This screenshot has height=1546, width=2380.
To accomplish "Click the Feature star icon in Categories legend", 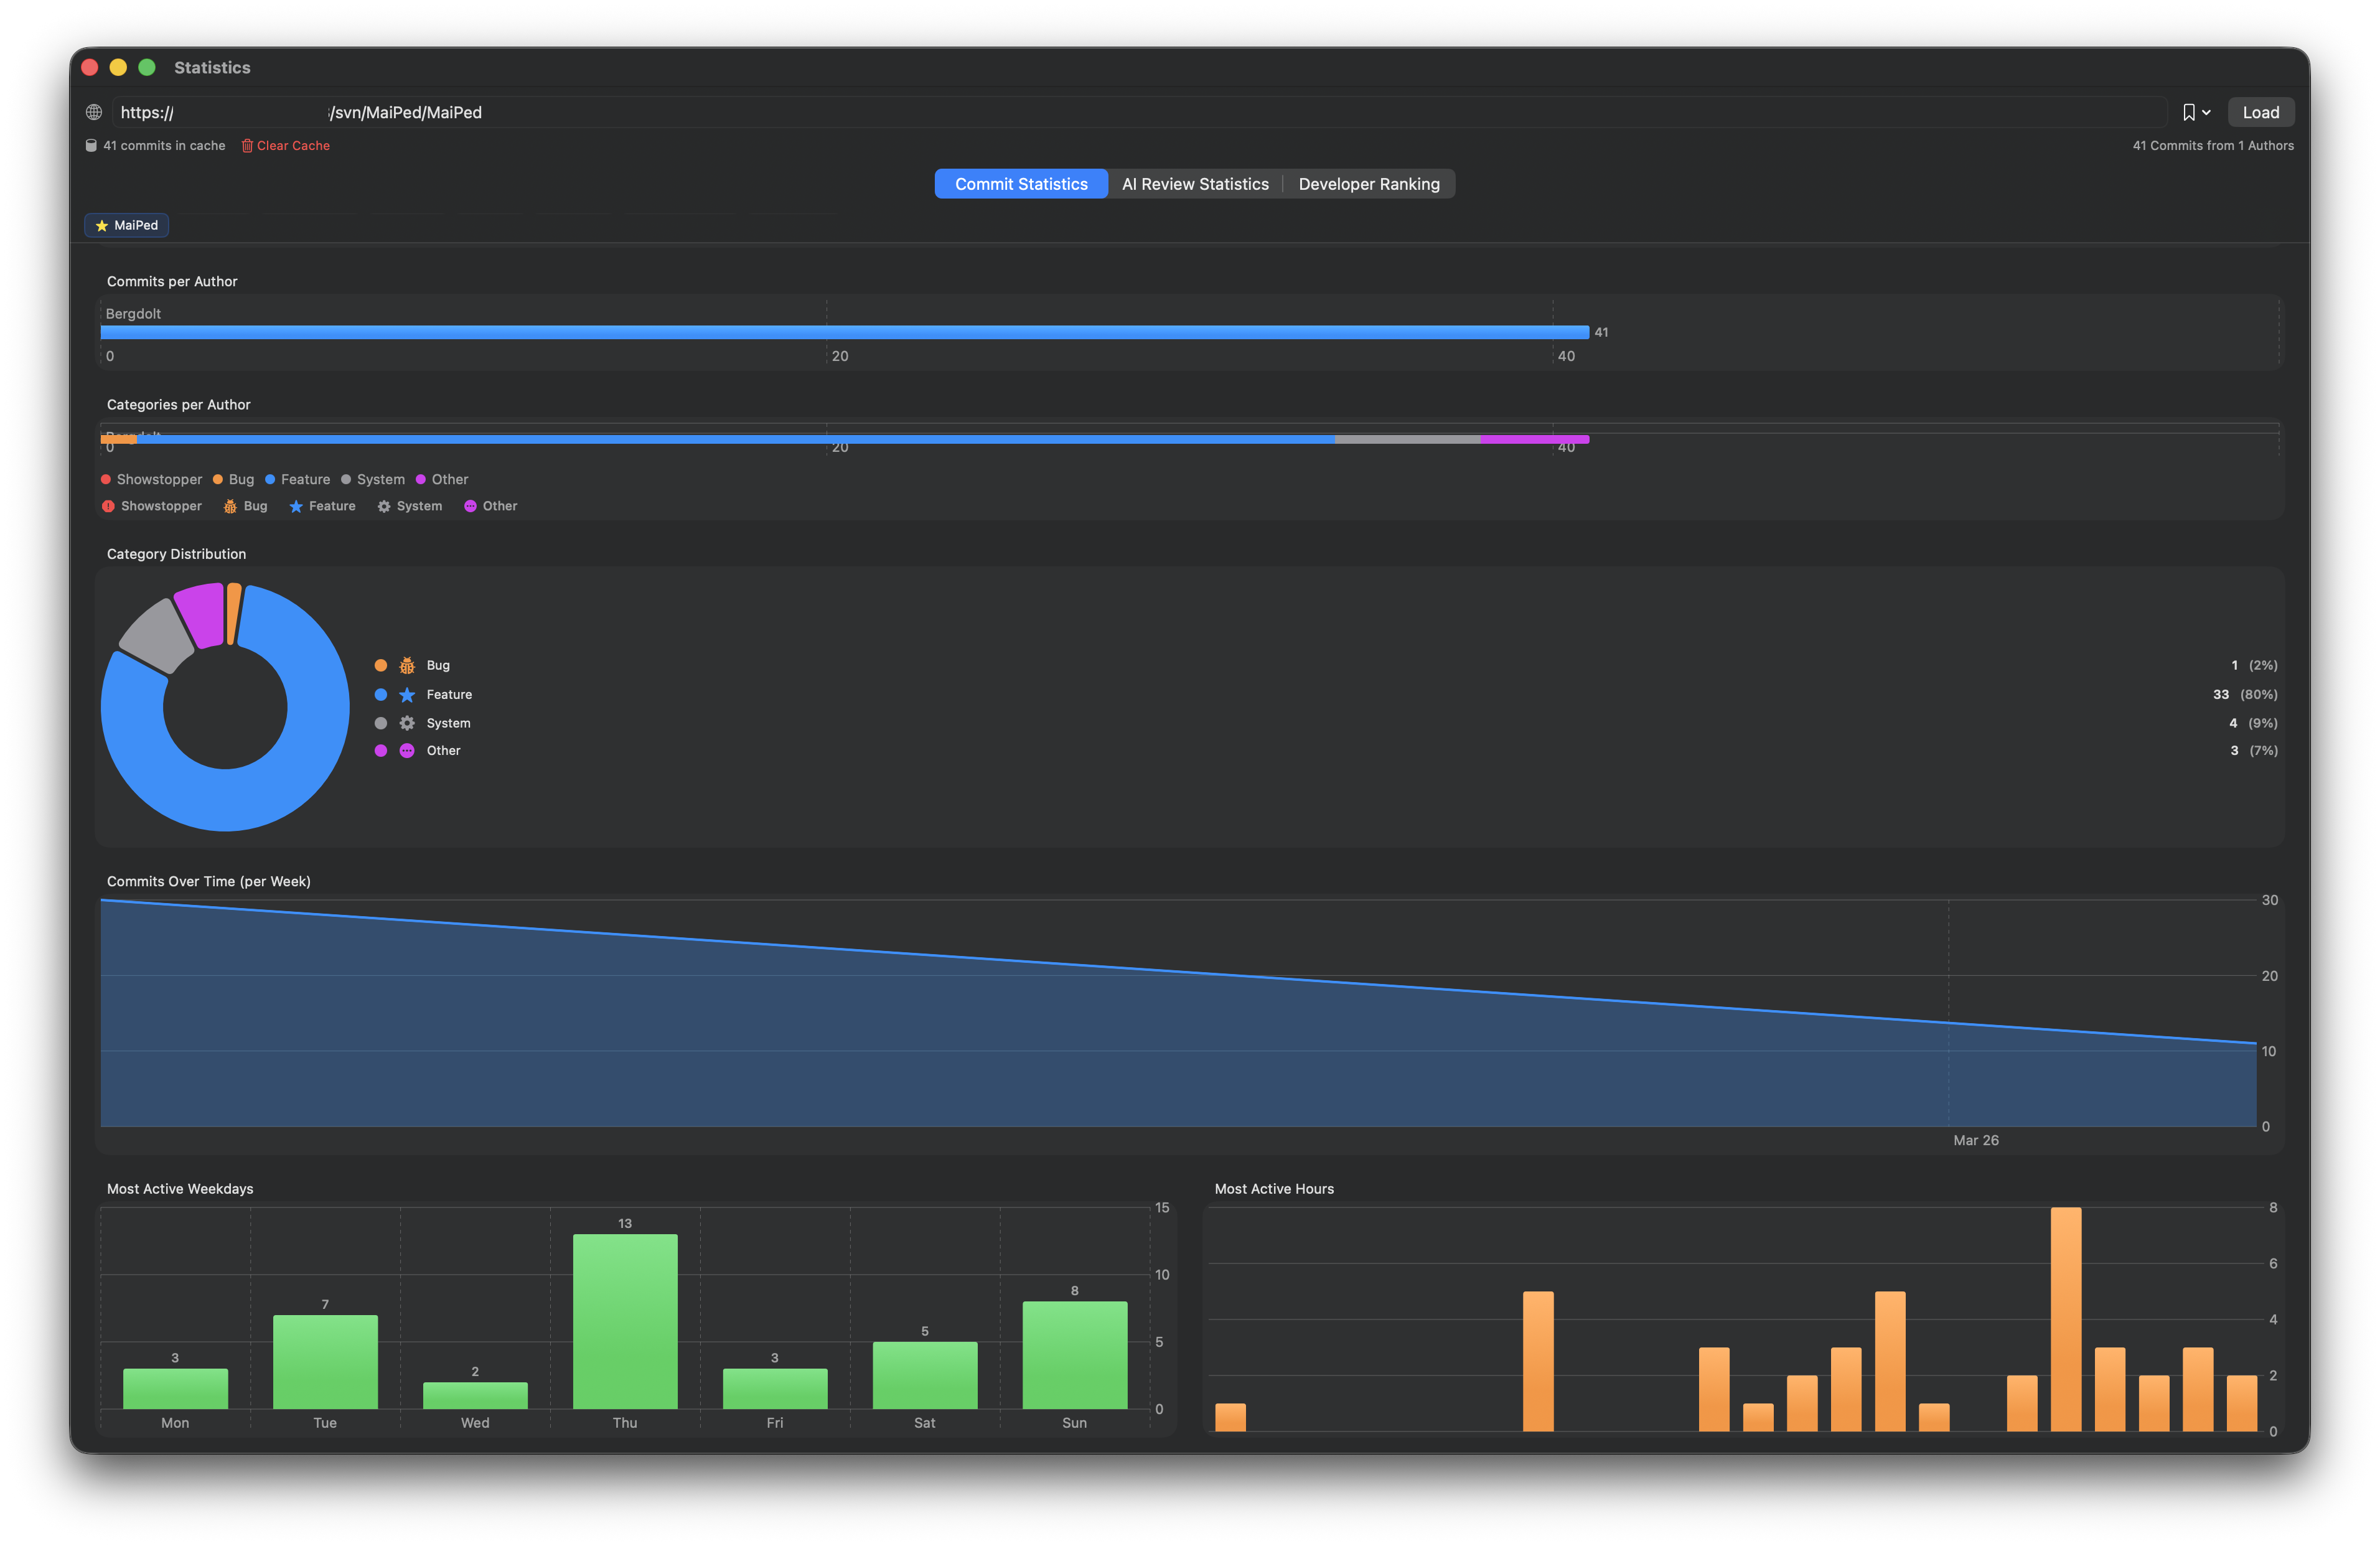I will tap(296, 506).
